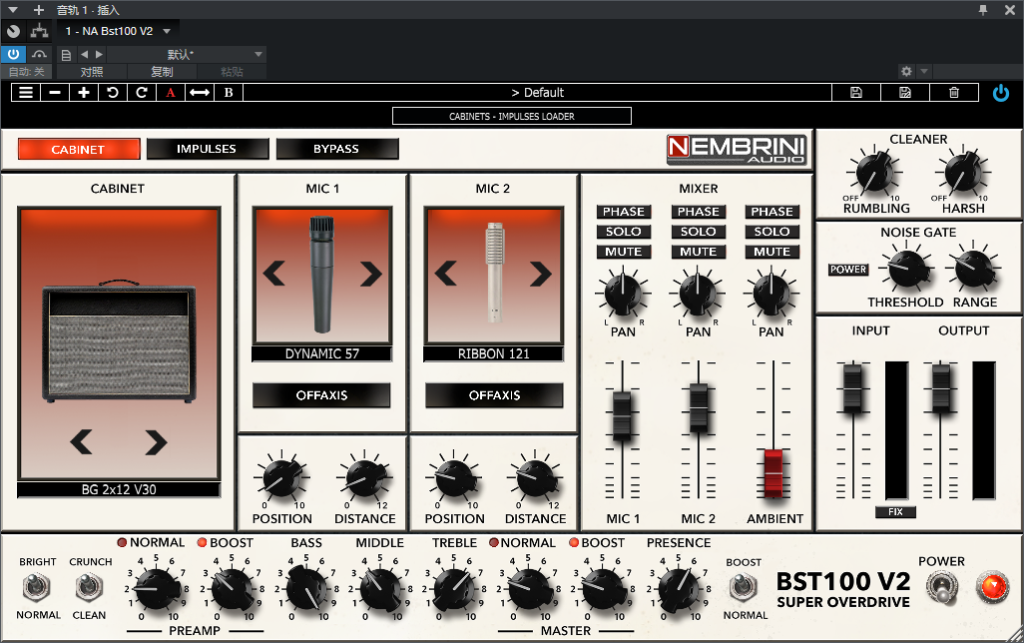The height and width of the screenshot is (643, 1024).
Task: Flip the BOOST/NORMAL toggle switch
Action: pos(743,587)
